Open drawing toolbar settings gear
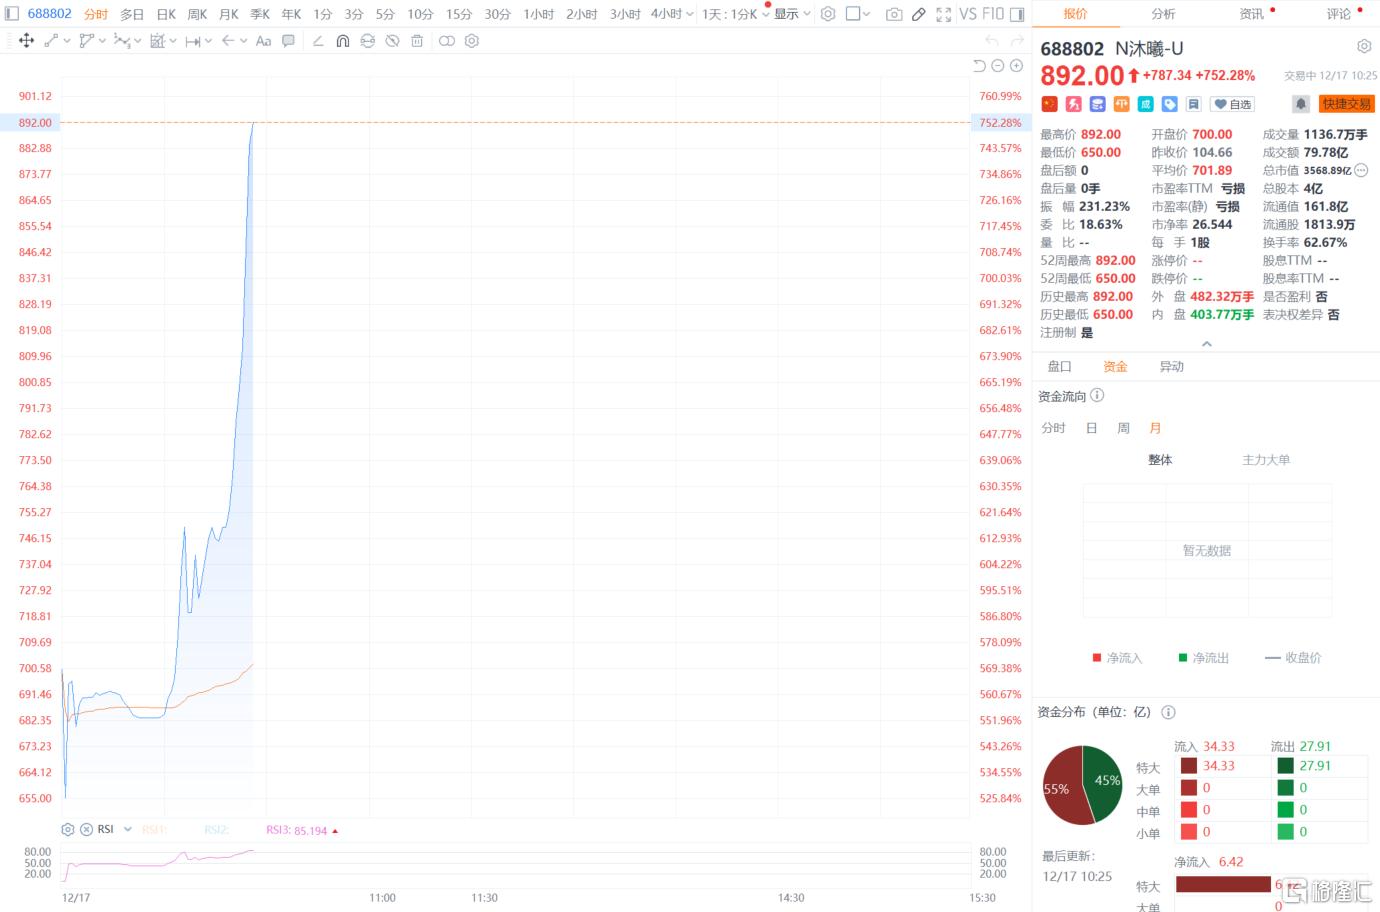 pyautogui.click(x=472, y=41)
